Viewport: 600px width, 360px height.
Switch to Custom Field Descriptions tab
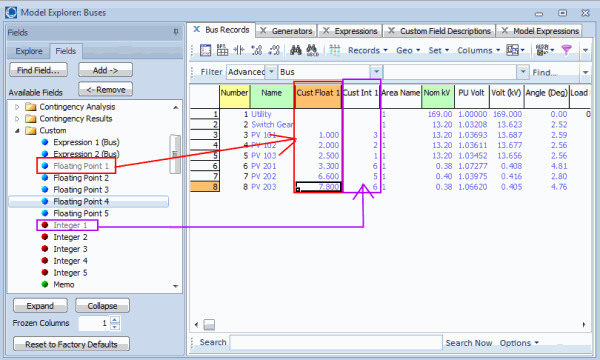pyautogui.click(x=445, y=31)
